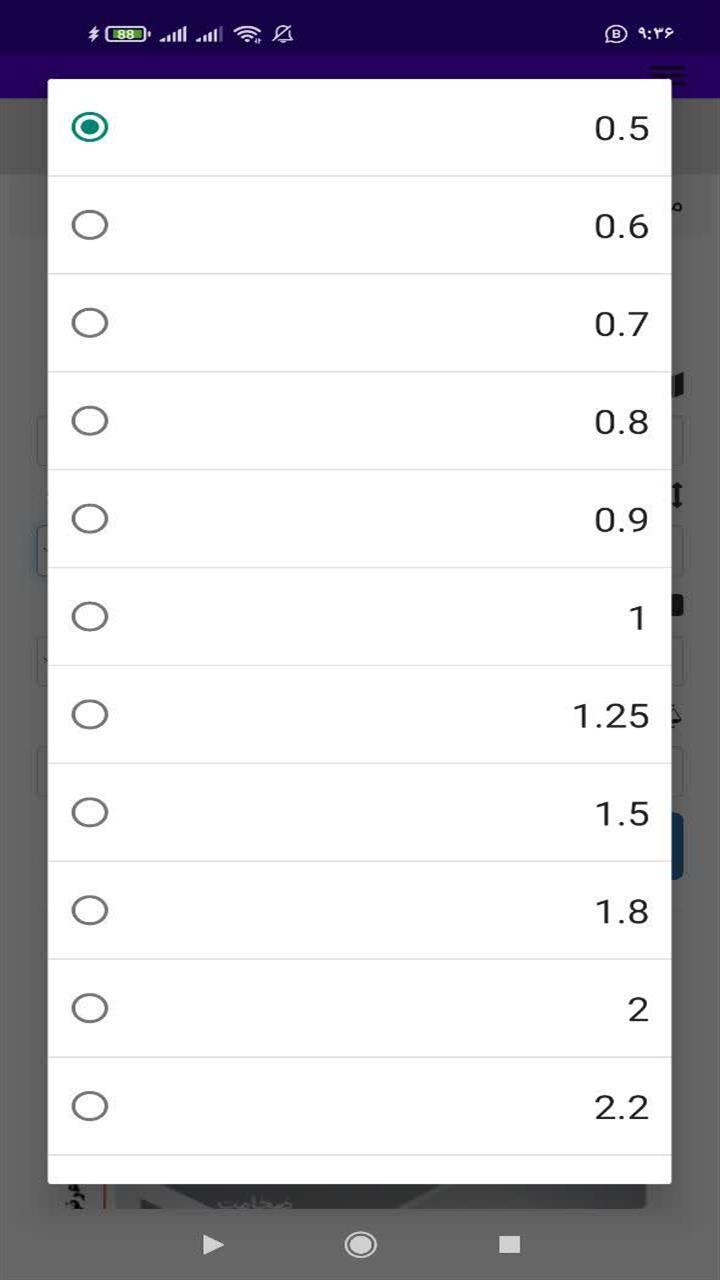Screen dimensions: 720x1280
Task: Tap the clock in the status bar
Action: 655,34
